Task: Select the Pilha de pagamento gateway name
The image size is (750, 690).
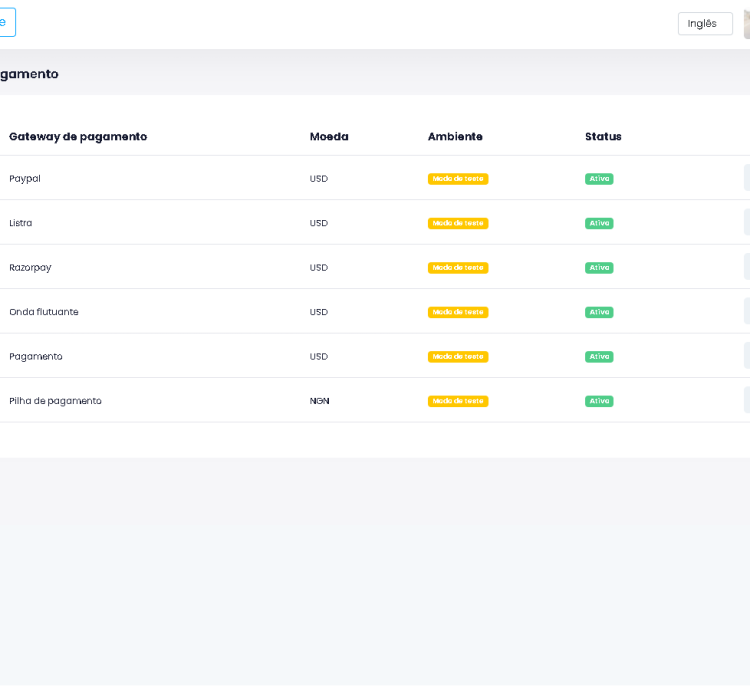Action: [55, 401]
